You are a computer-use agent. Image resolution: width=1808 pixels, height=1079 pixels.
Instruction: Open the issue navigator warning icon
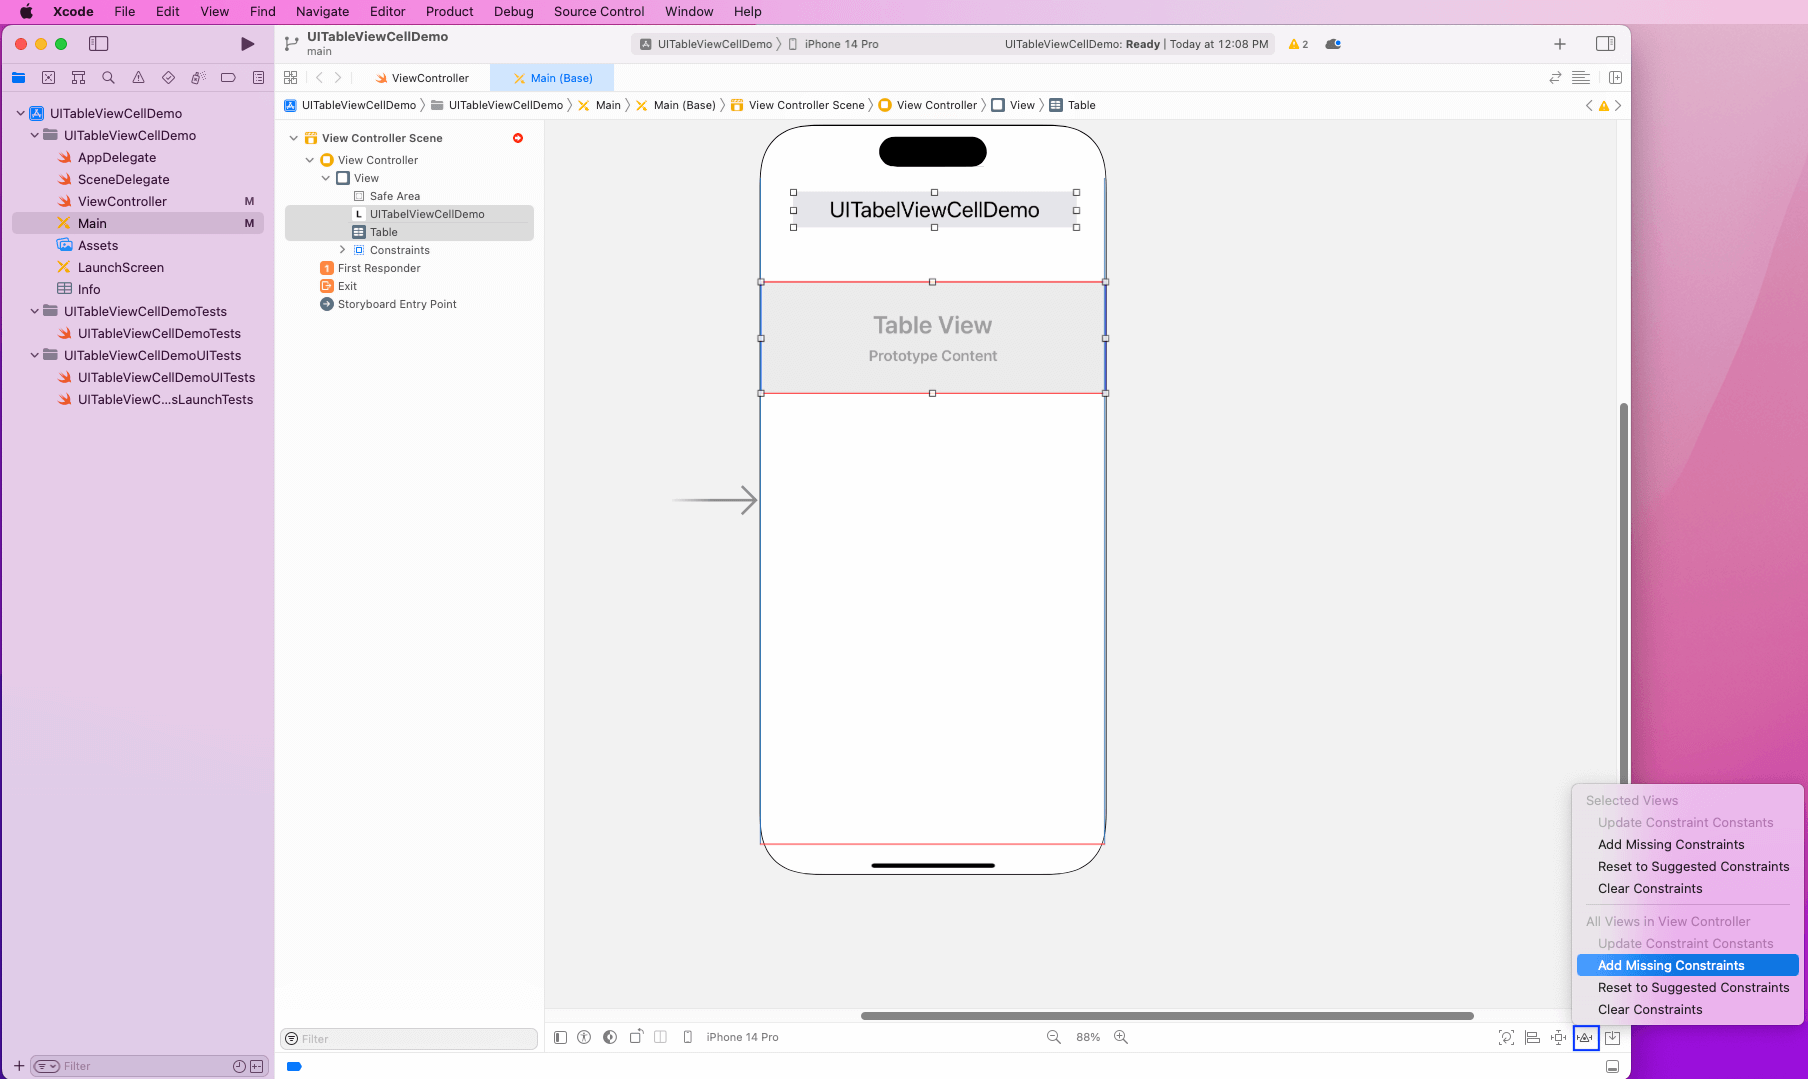[x=138, y=77]
